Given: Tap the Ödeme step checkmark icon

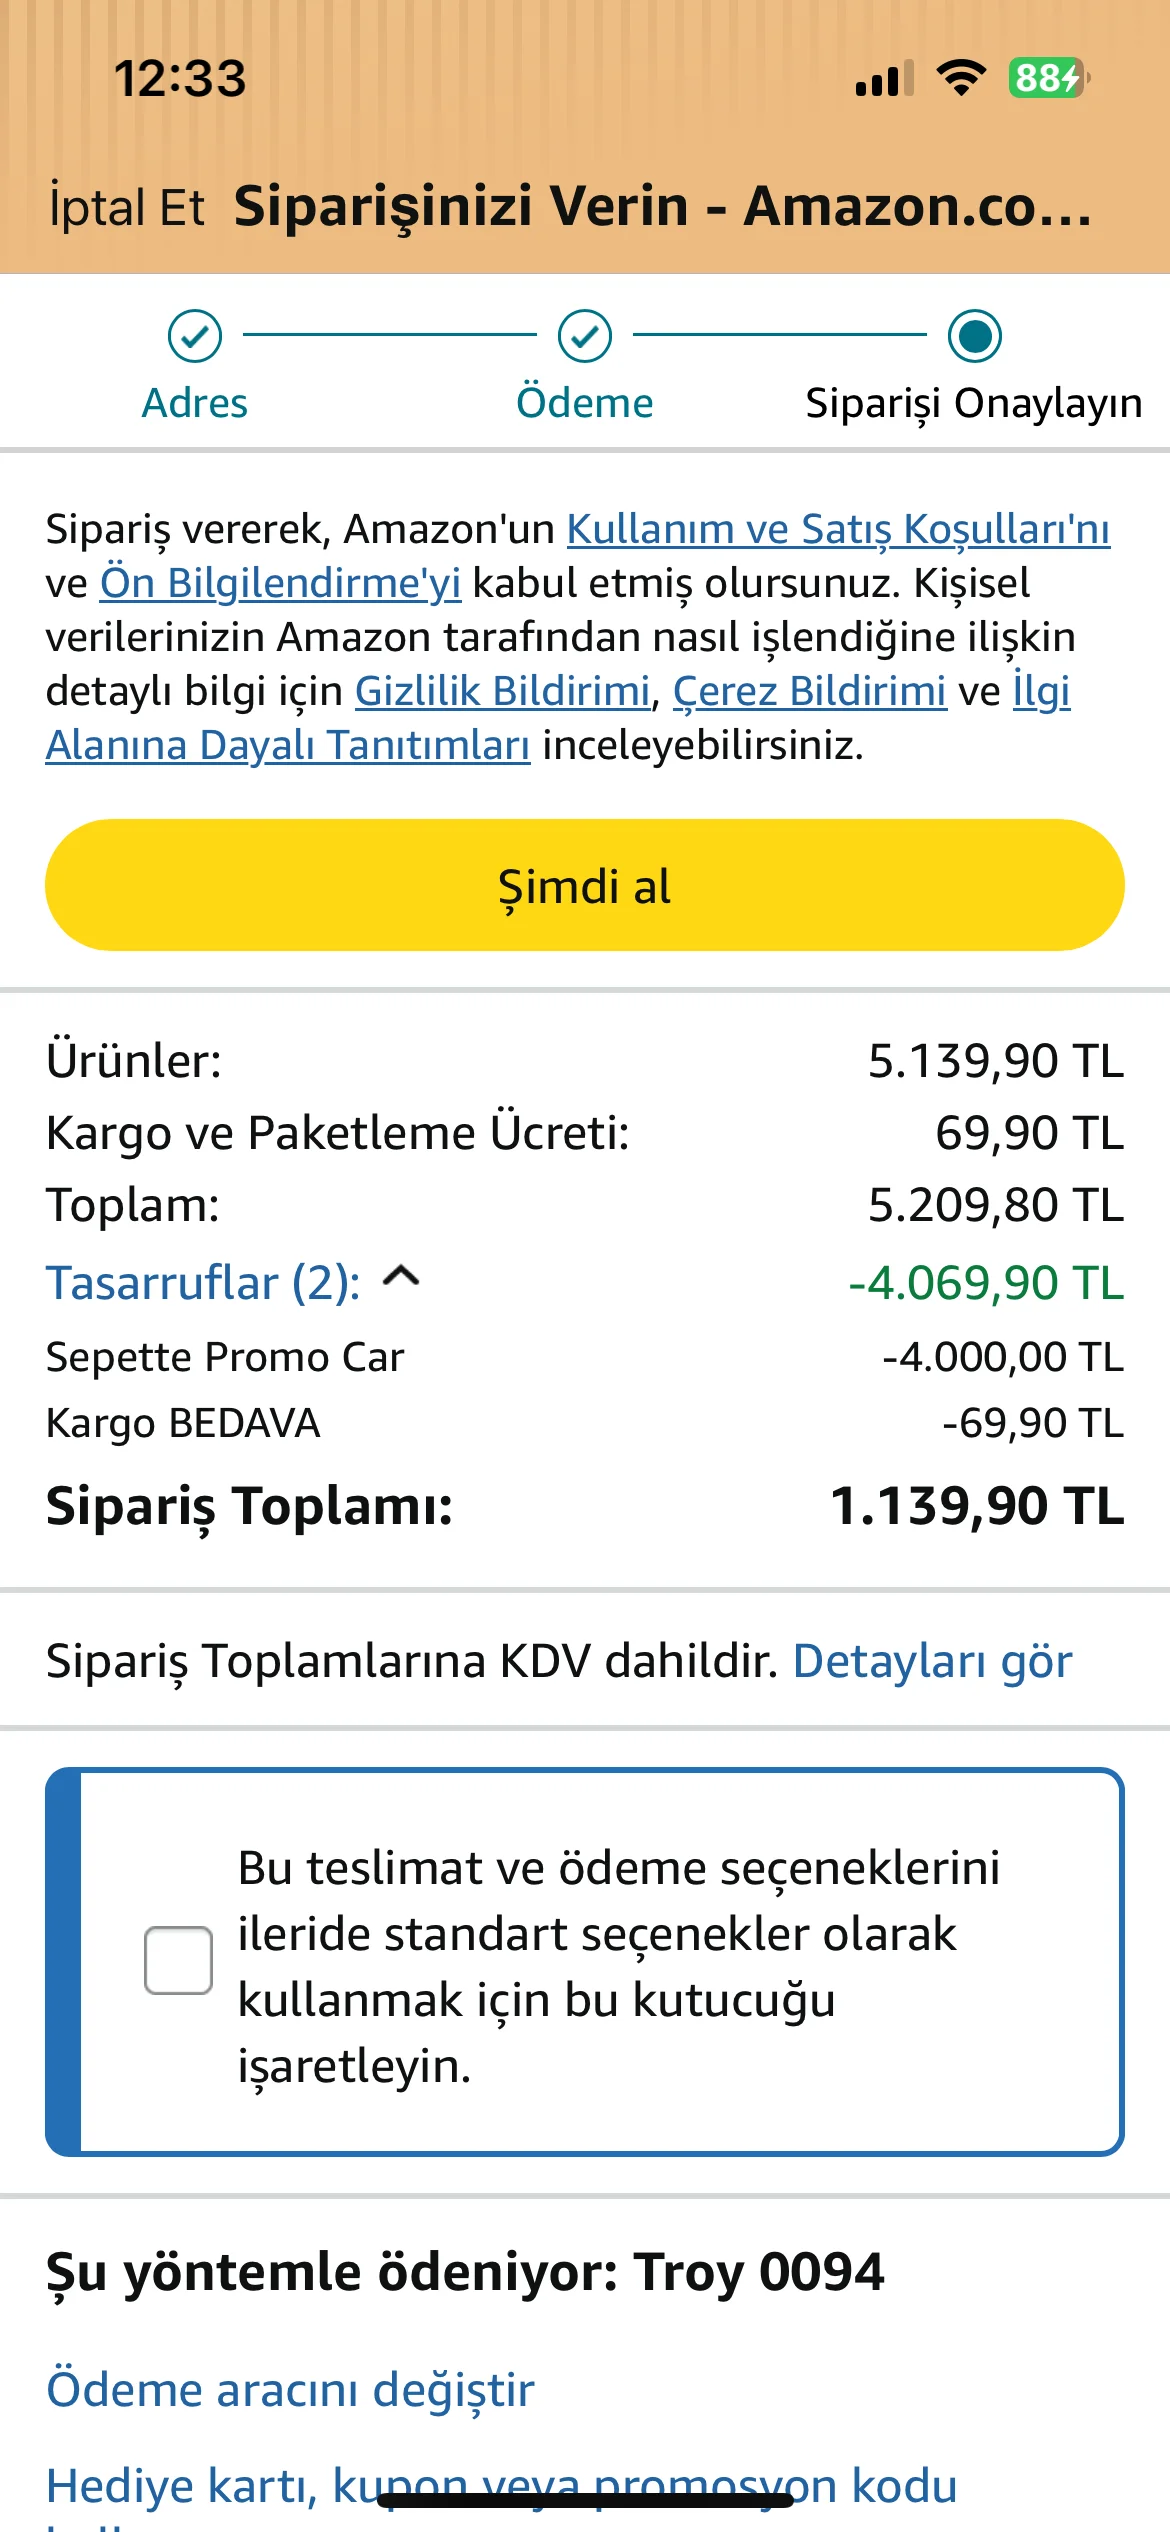Looking at the screenshot, I should 585,336.
